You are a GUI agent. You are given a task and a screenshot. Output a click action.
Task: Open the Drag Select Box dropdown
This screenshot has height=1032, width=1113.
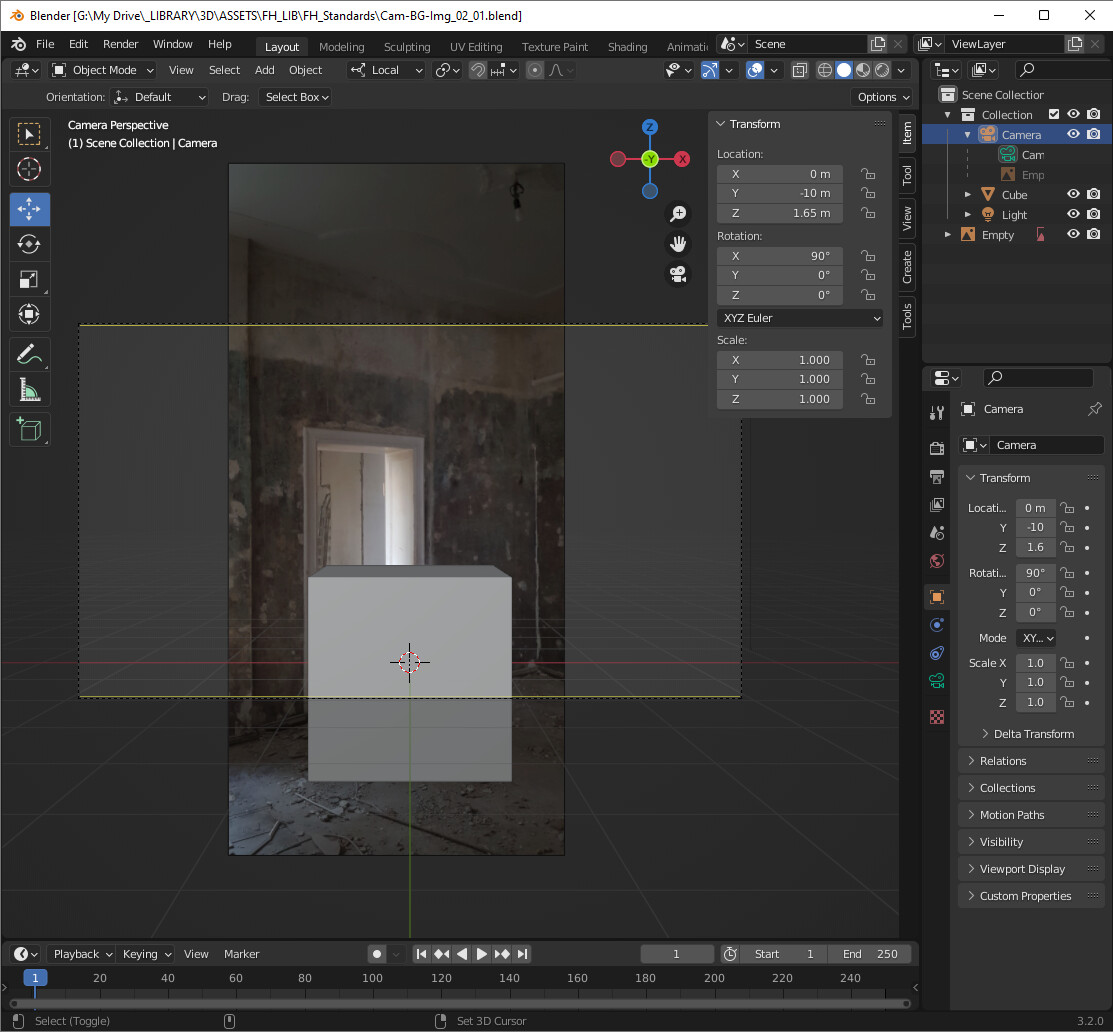point(296,97)
